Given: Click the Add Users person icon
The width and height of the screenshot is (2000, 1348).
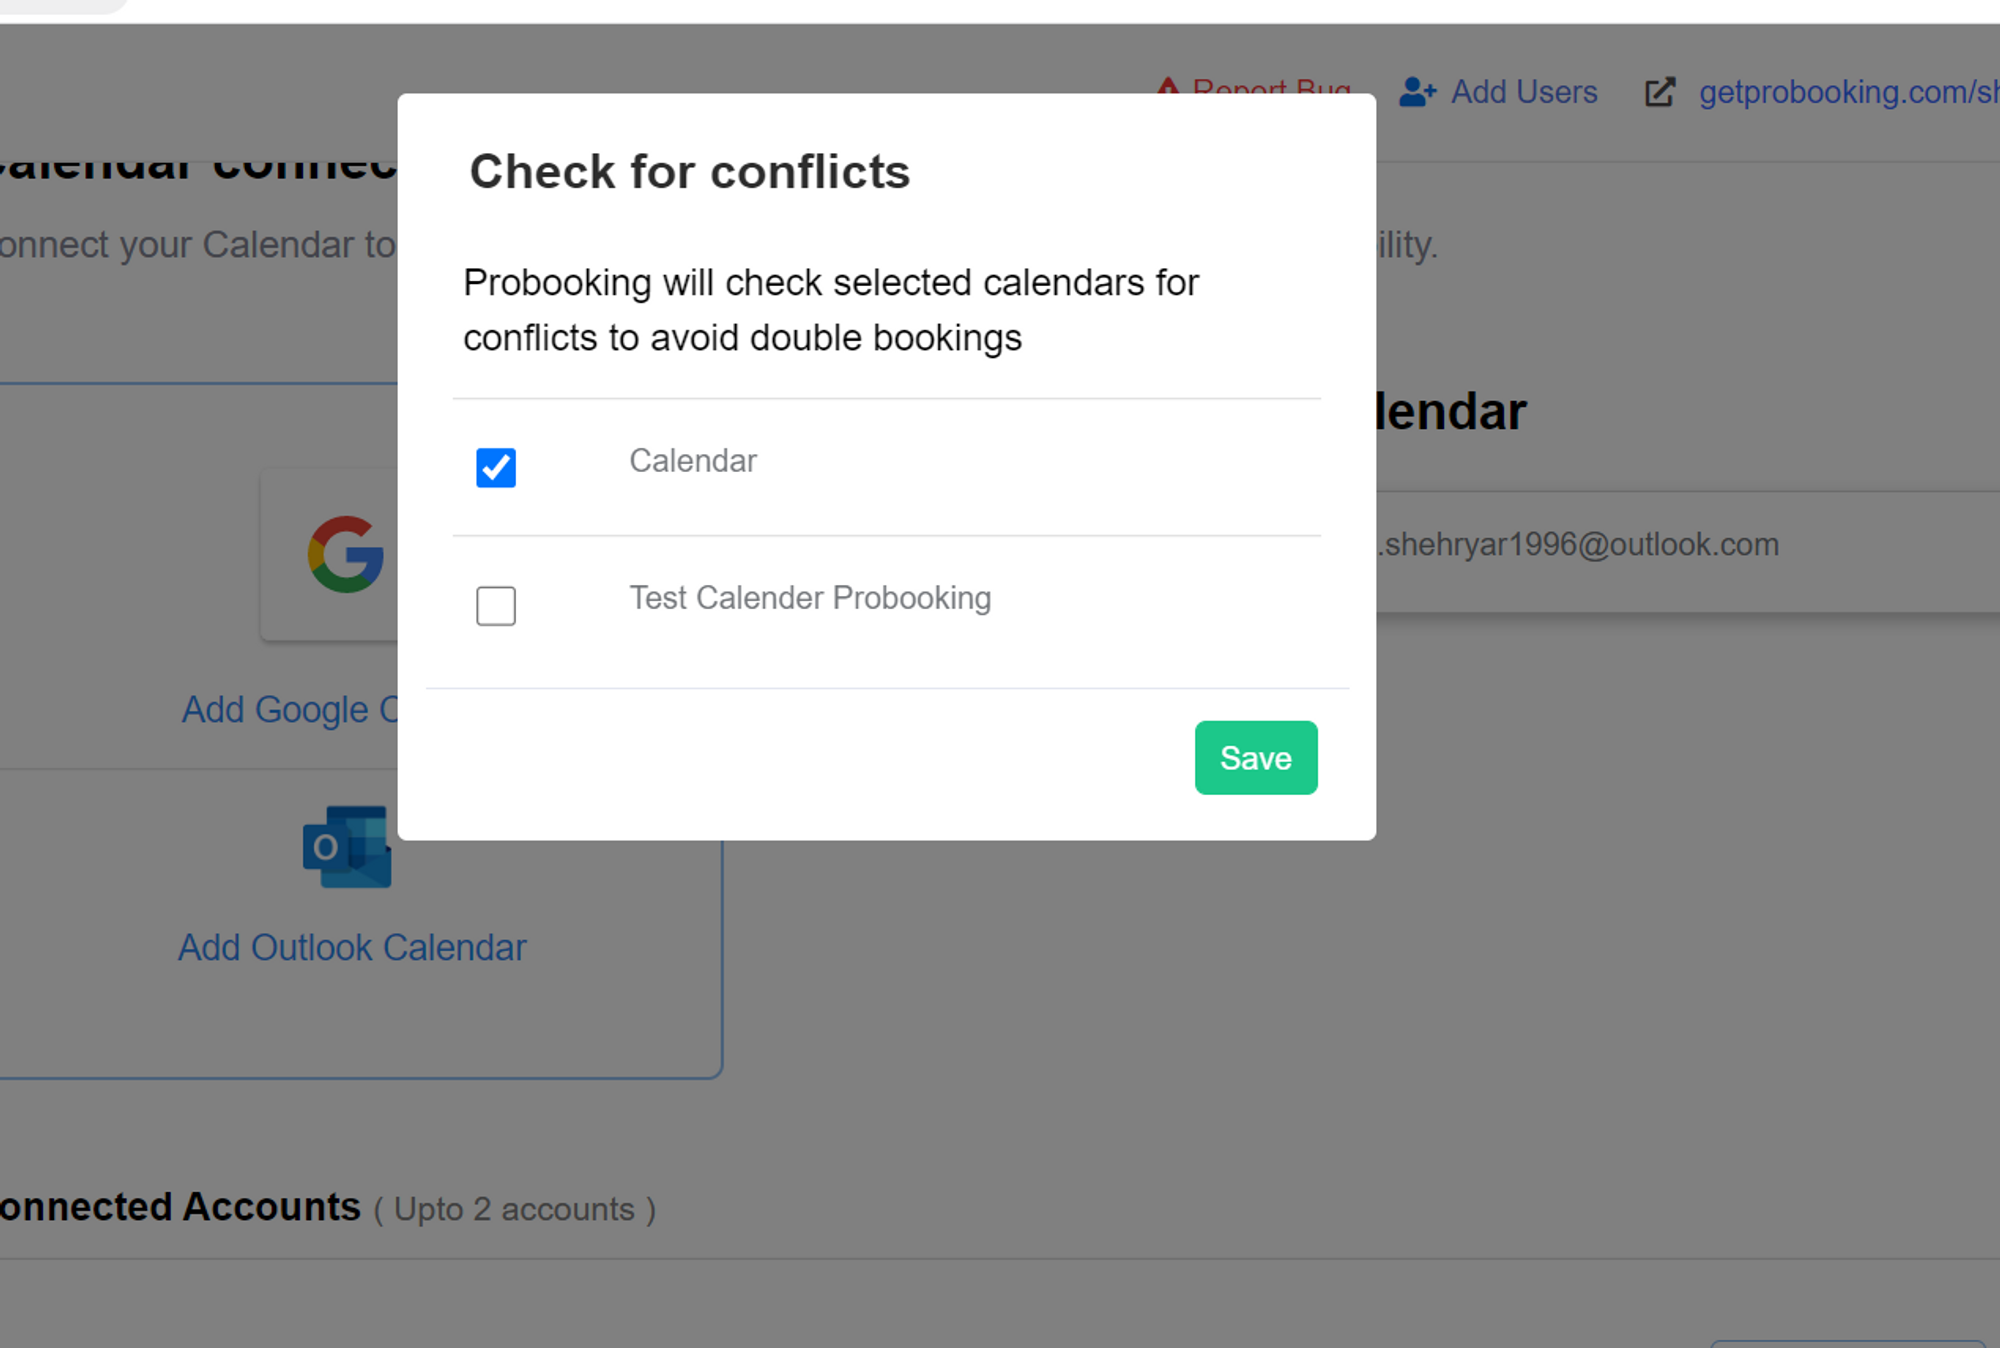Looking at the screenshot, I should (x=1417, y=92).
